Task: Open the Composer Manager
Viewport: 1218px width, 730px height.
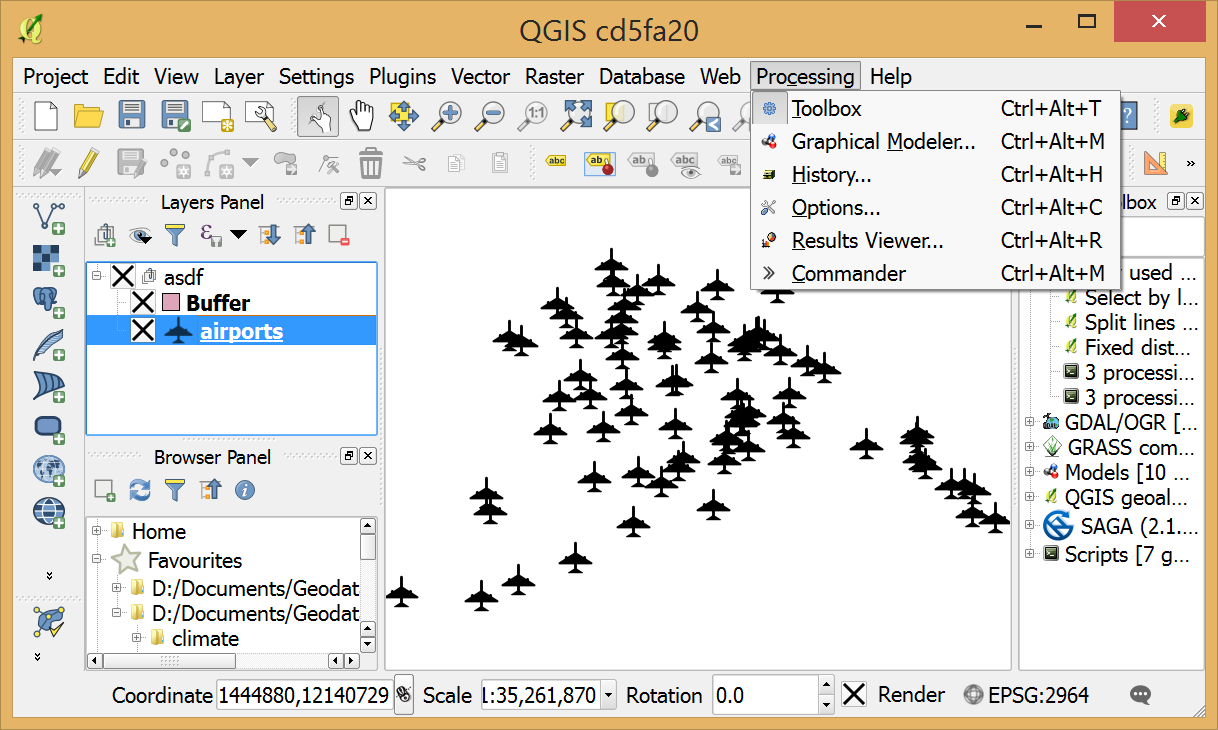Action: 260,116
